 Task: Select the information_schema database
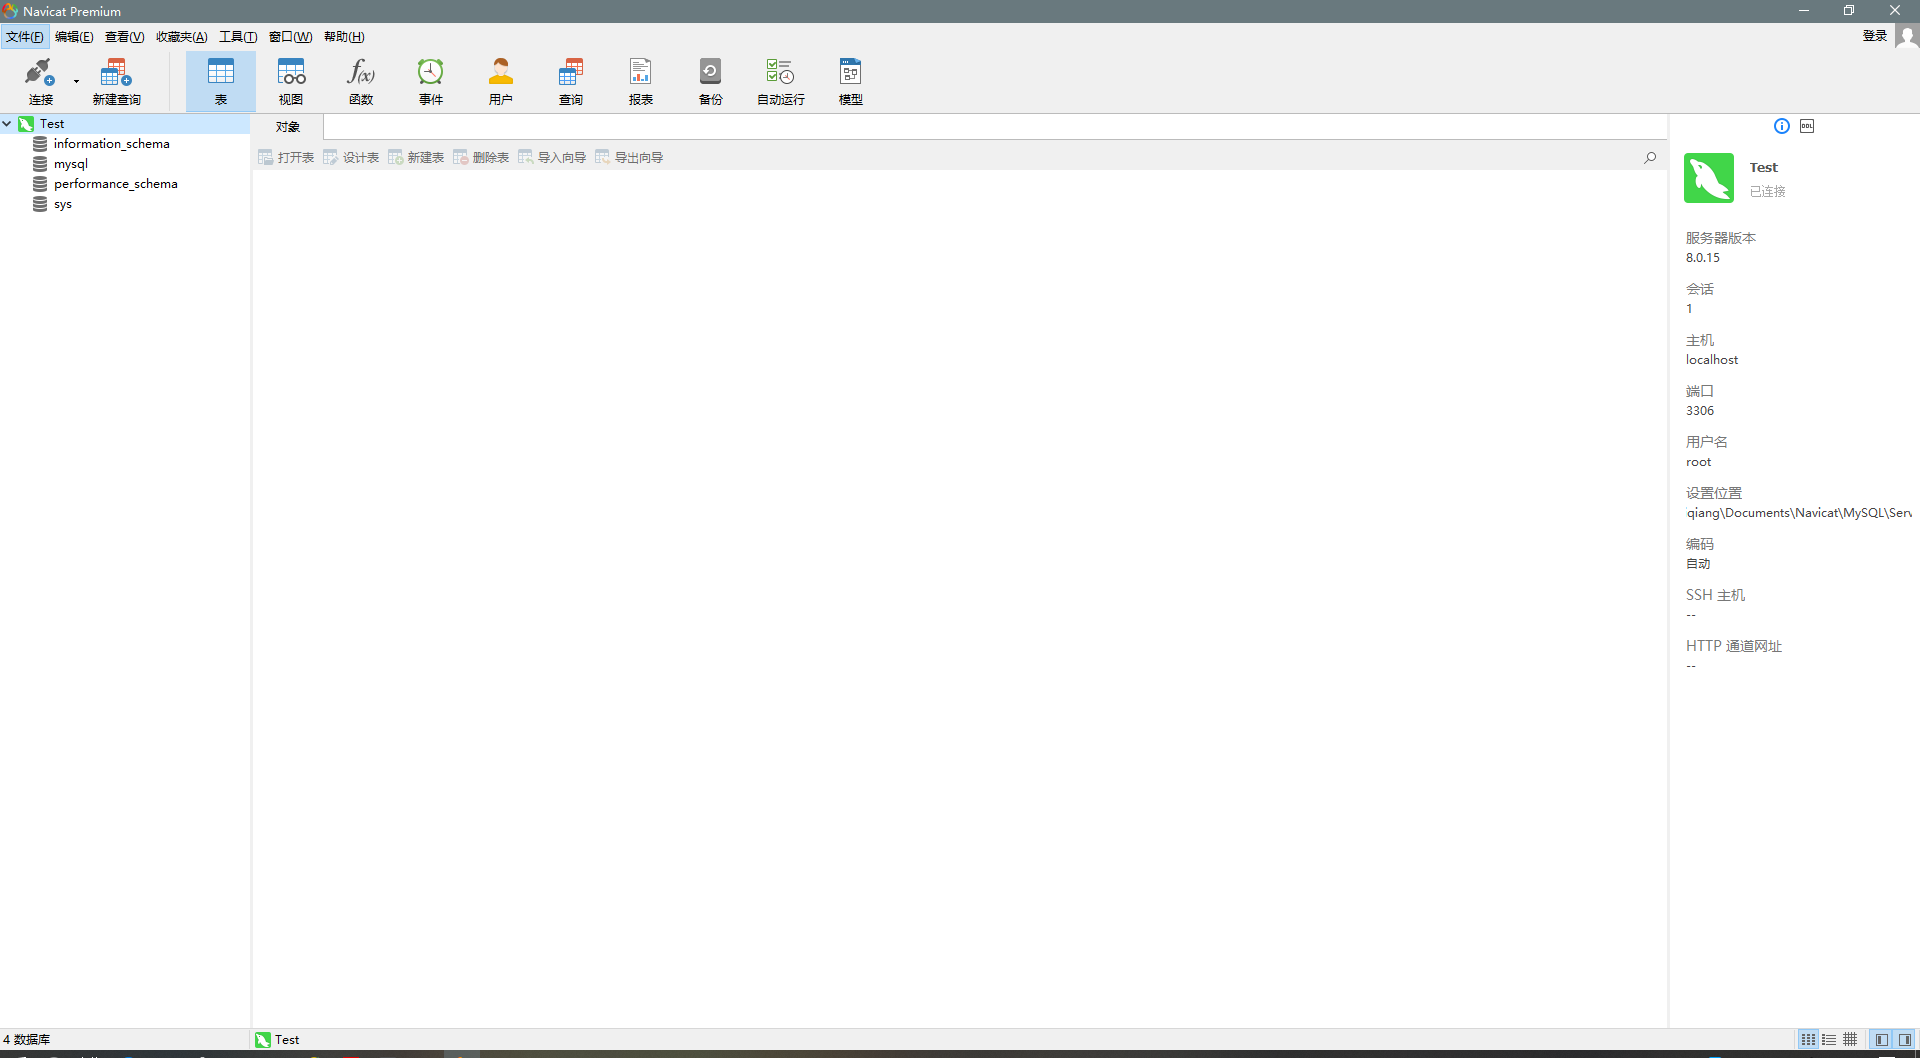point(111,144)
